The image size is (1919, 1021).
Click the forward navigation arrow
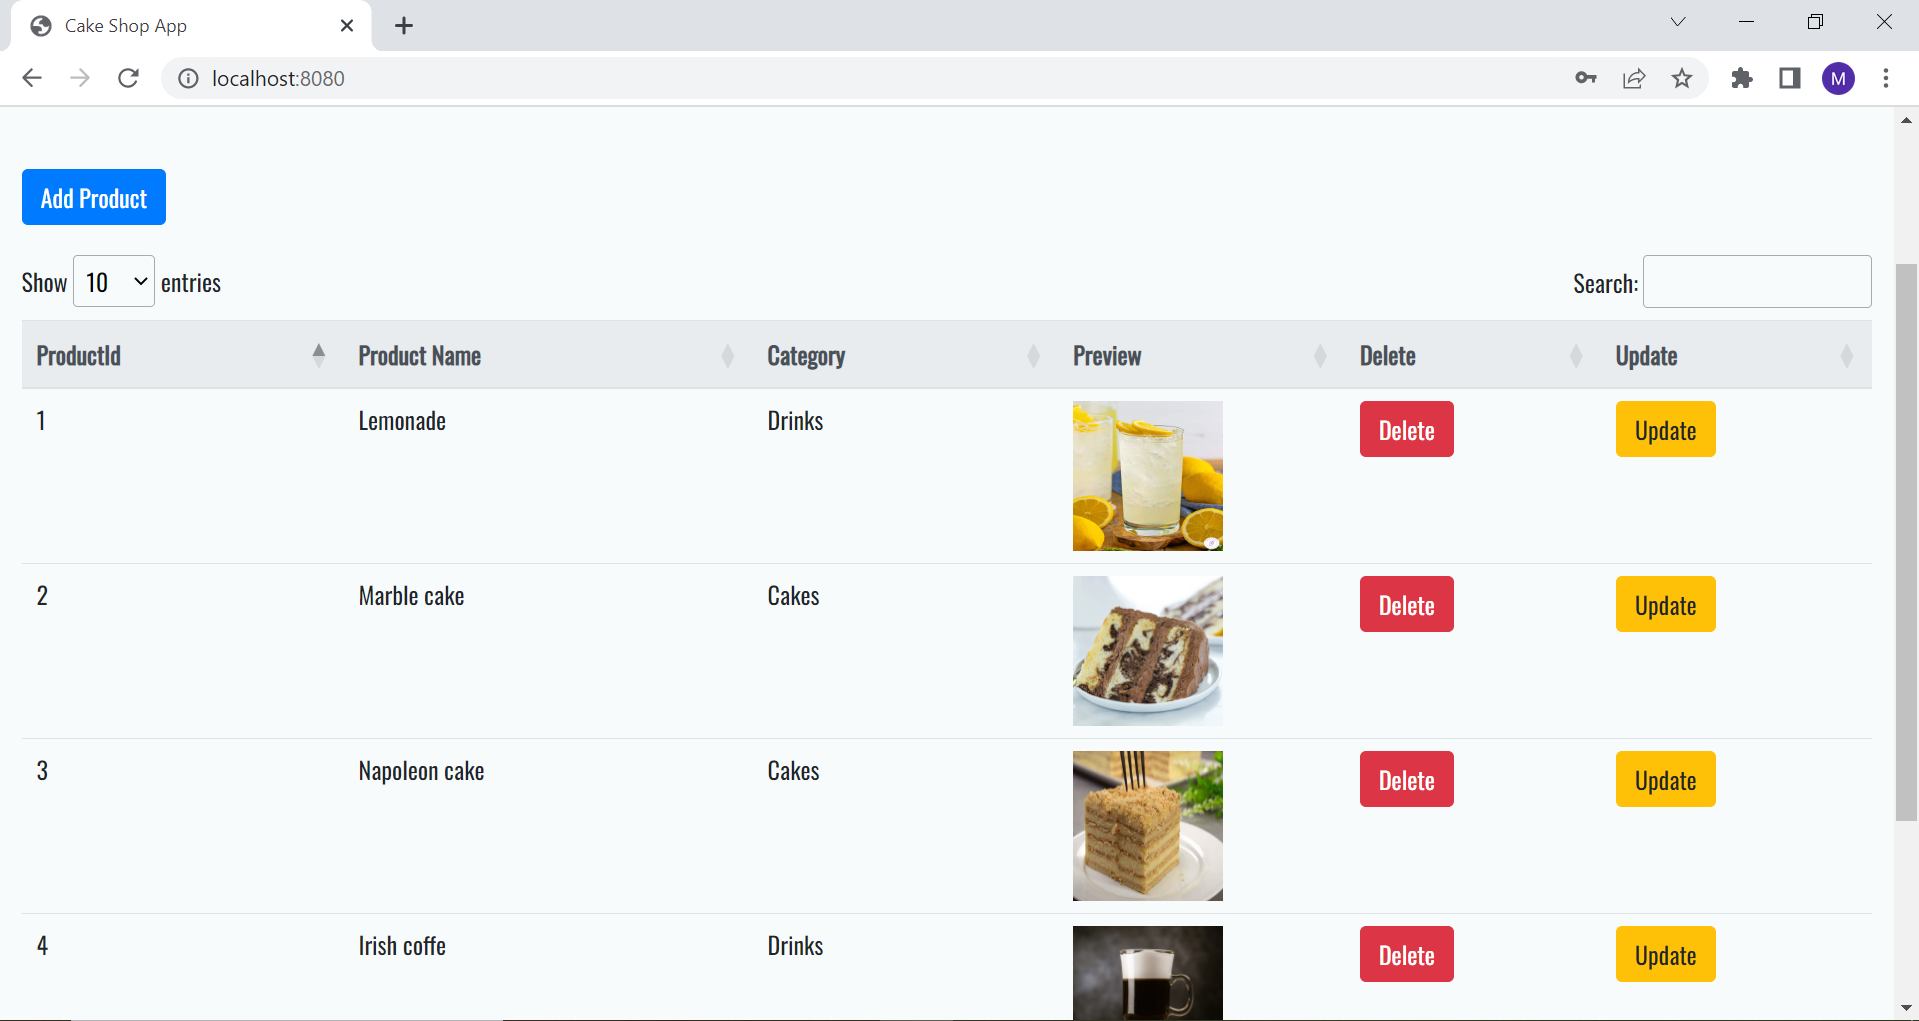click(80, 78)
